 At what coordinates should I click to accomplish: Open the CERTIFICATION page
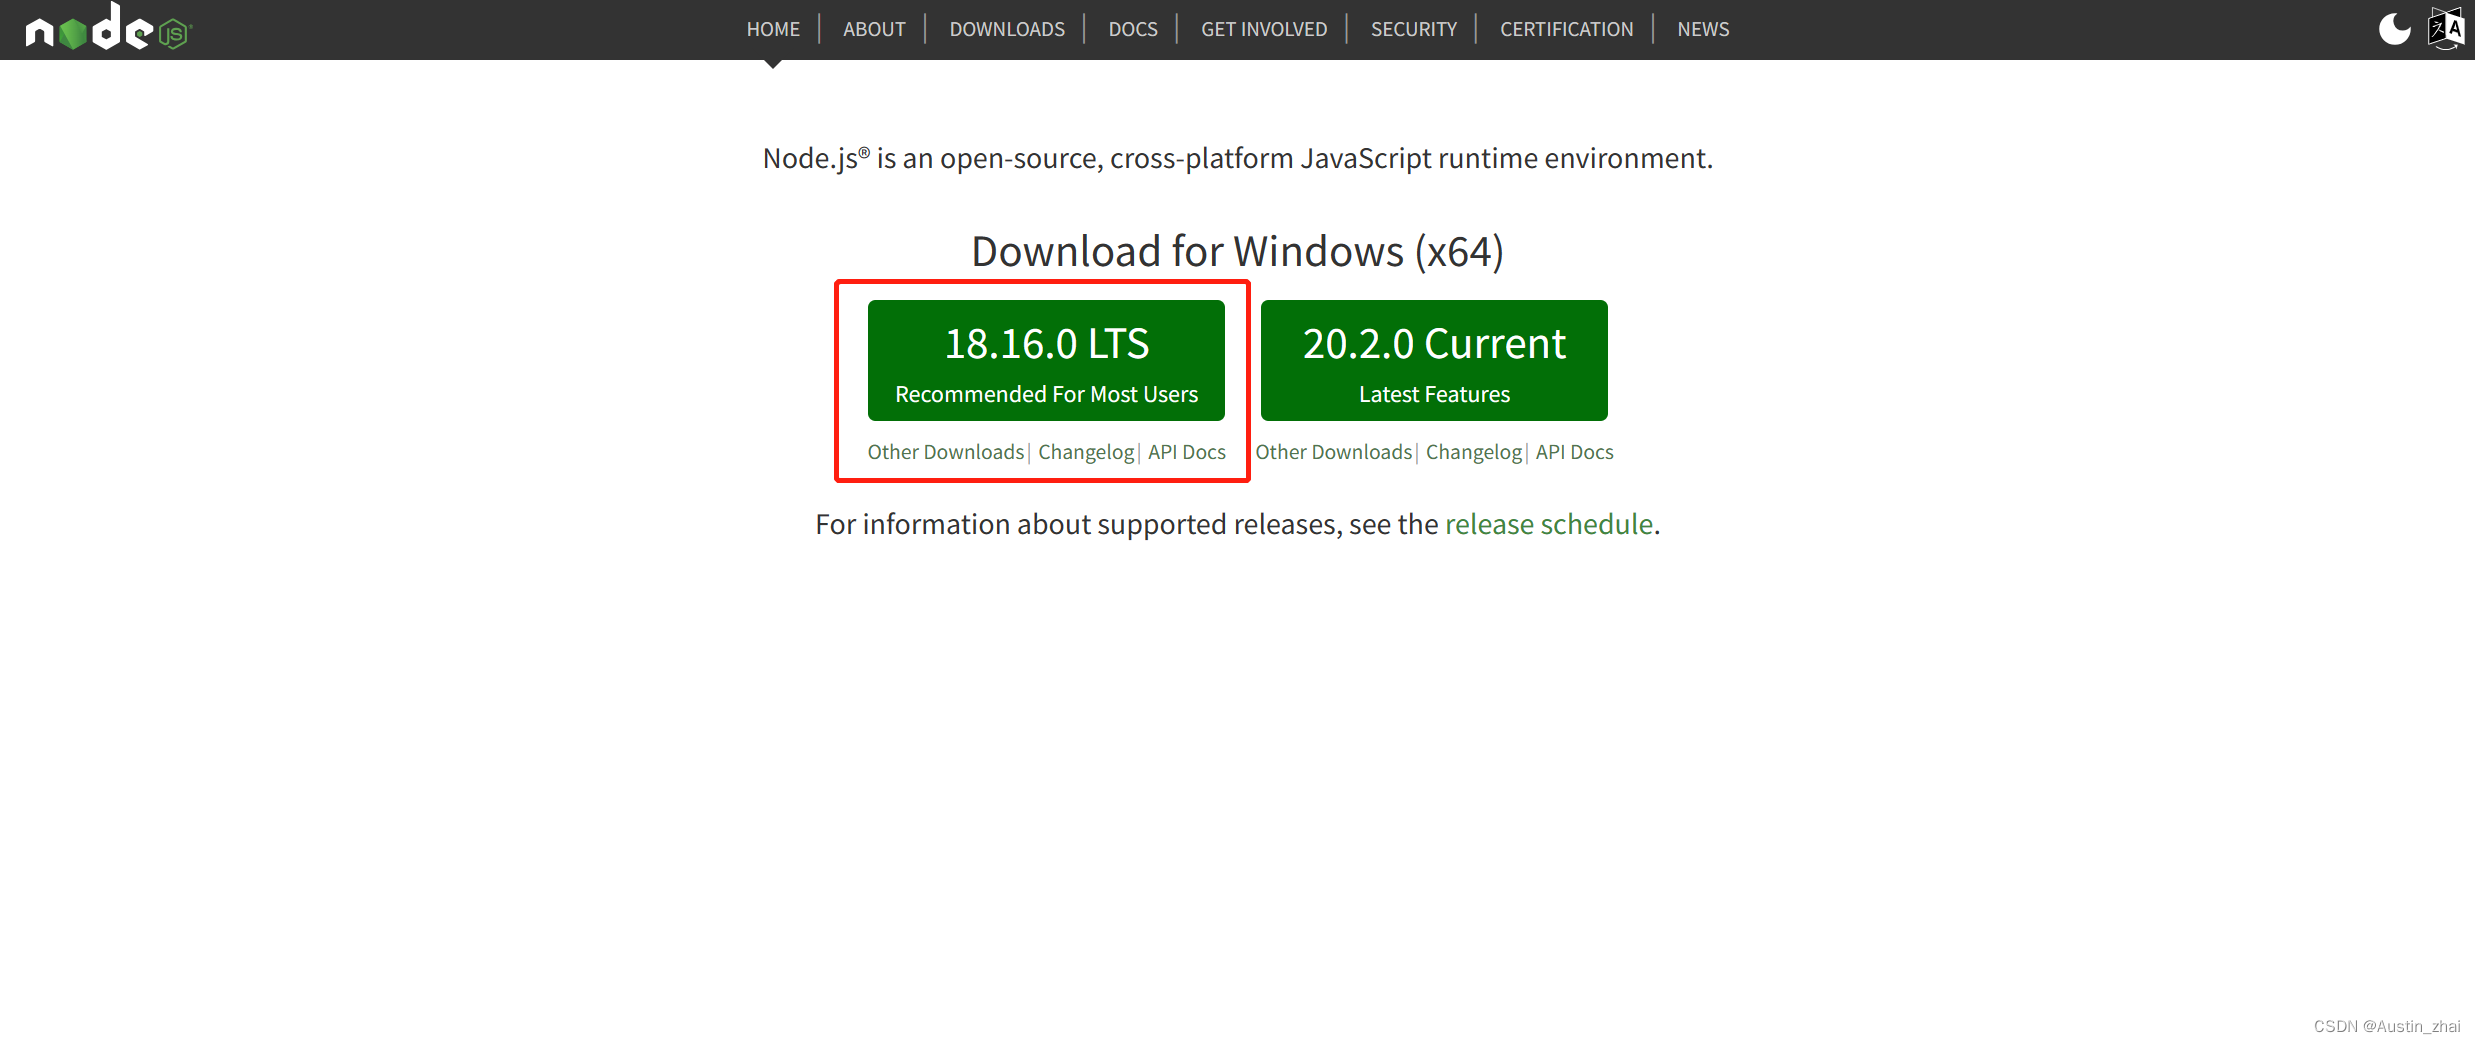click(1566, 29)
